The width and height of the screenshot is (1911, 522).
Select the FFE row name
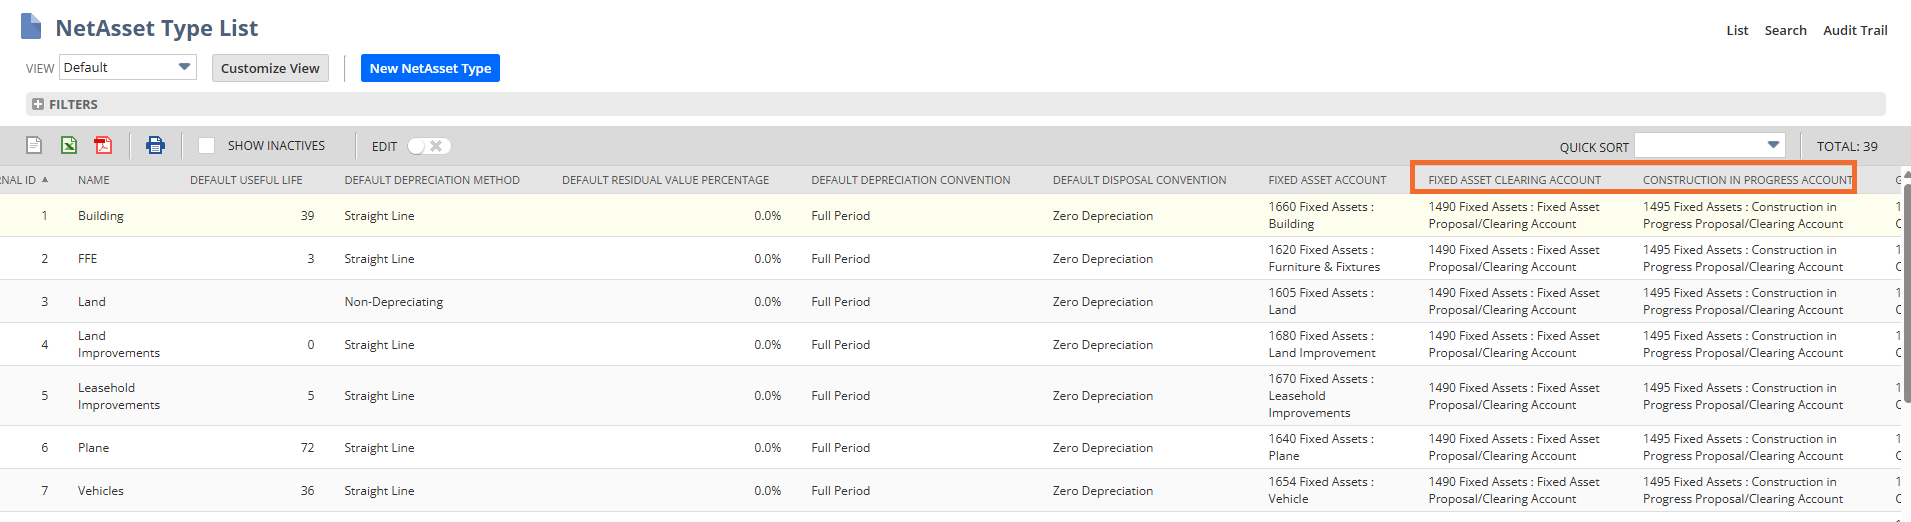(88, 259)
